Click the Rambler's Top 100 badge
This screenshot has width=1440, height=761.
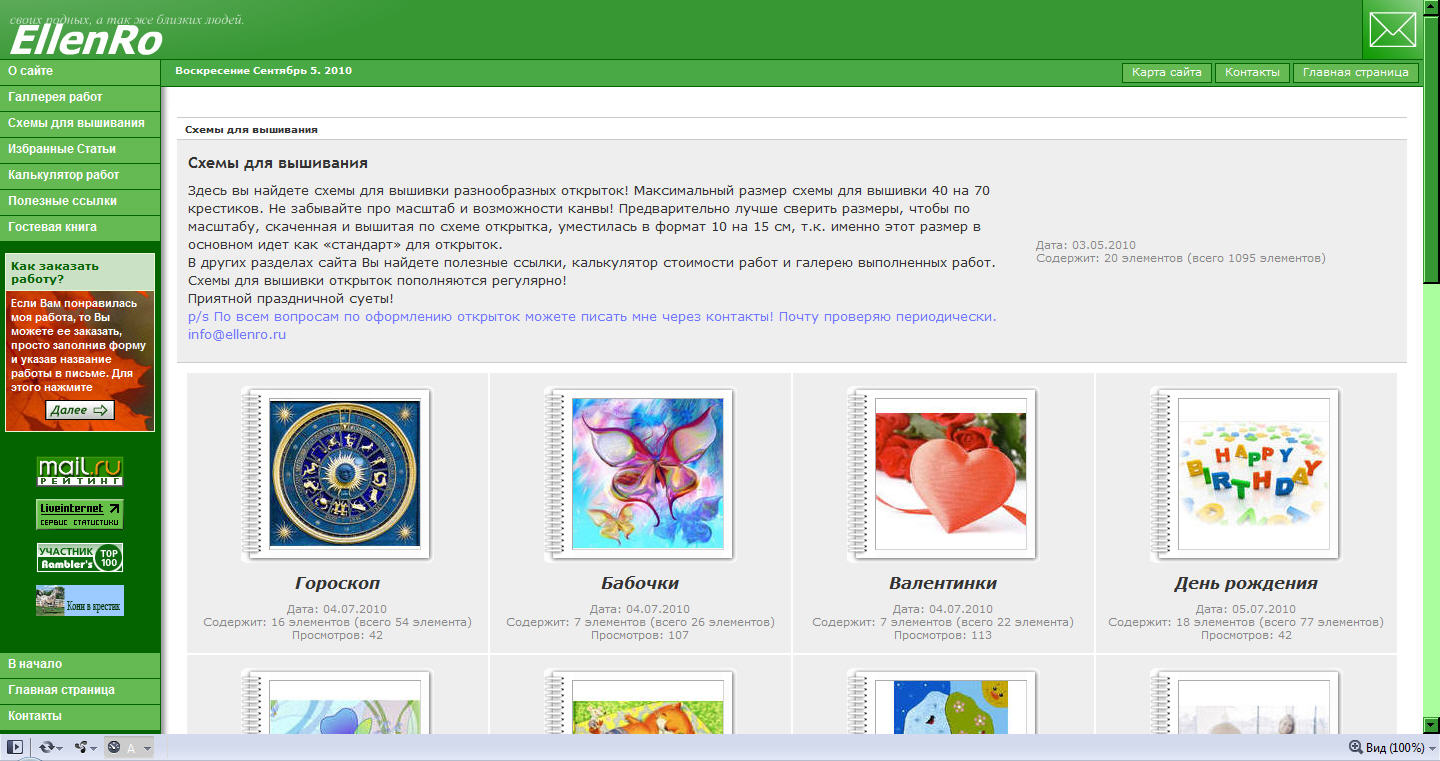80,557
